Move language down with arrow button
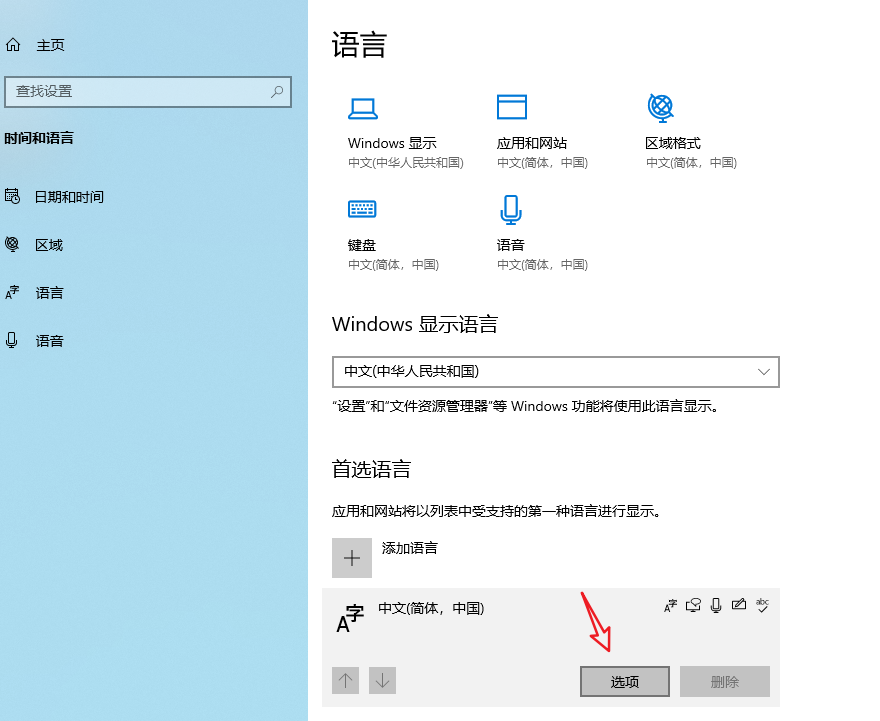This screenshot has height=721, width=880. click(383, 681)
